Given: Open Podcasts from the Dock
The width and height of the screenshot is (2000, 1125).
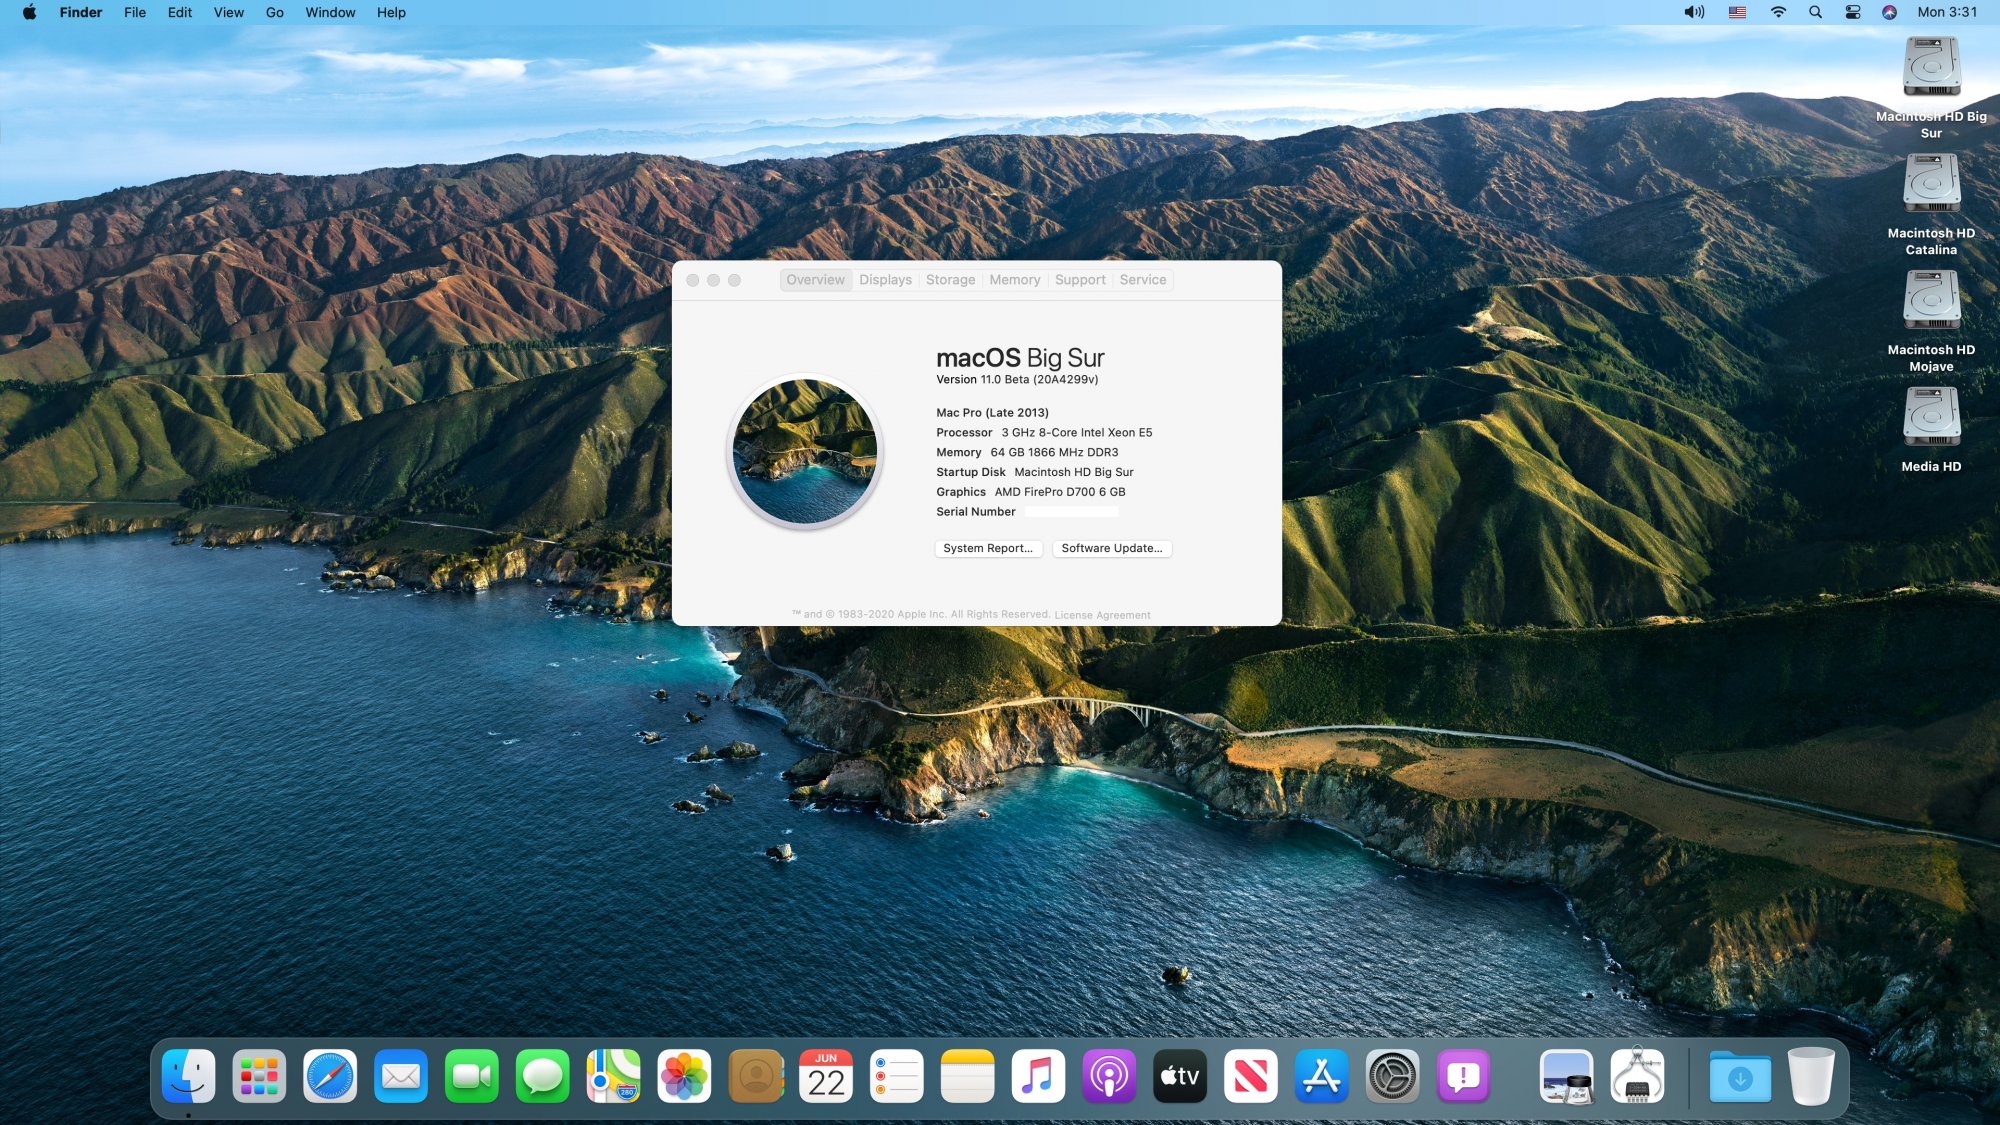Looking at the screenshot, I should [1109, 1077].
